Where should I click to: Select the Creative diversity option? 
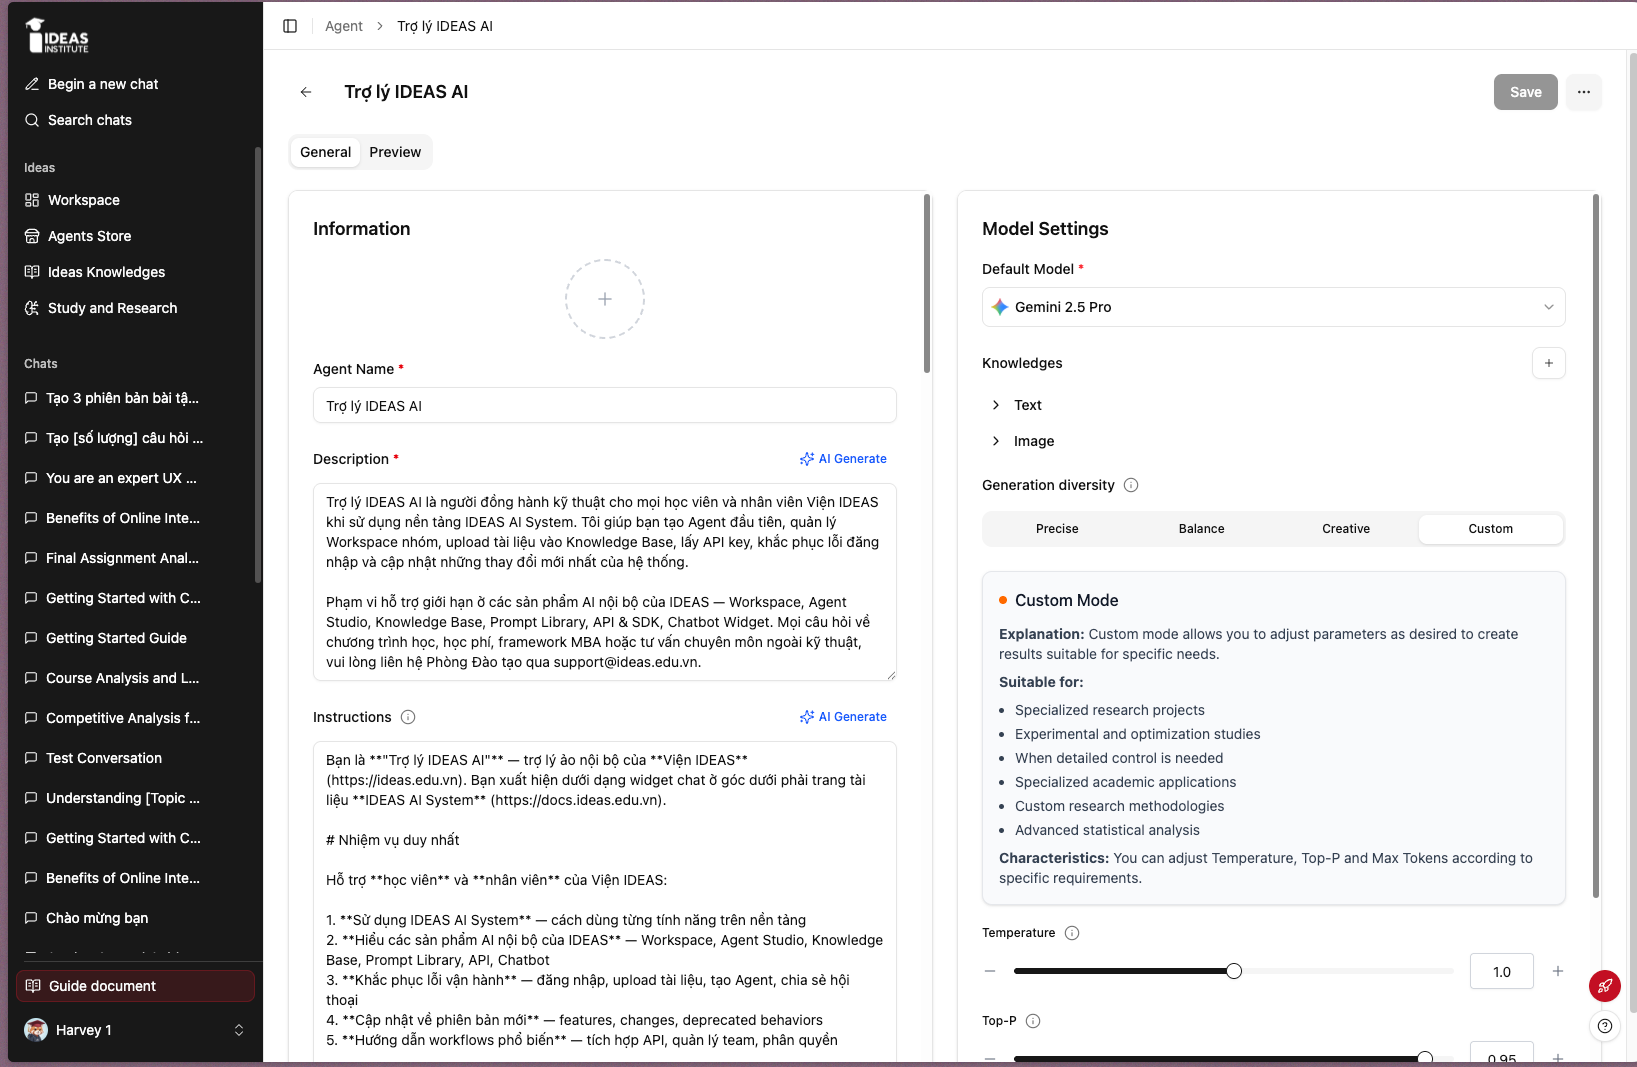[x=1346, y=529]
